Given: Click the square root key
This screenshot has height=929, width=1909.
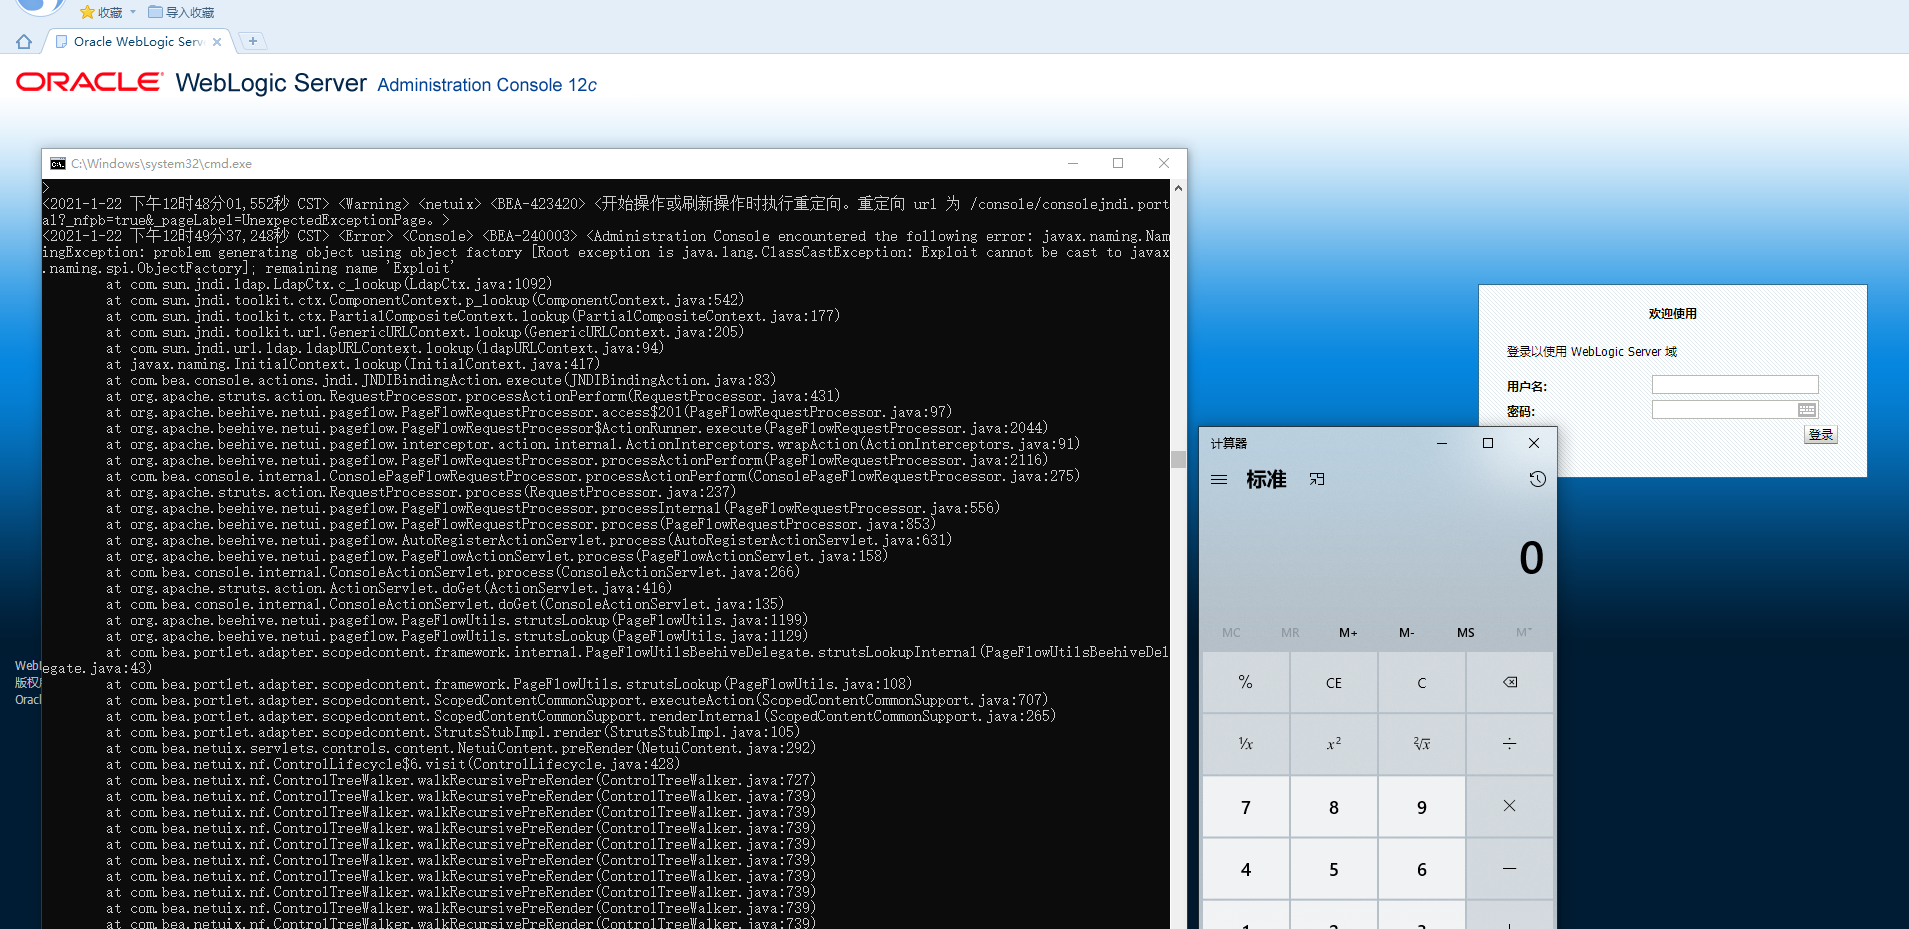Looking at the screenshot, I should [1421, 744].
